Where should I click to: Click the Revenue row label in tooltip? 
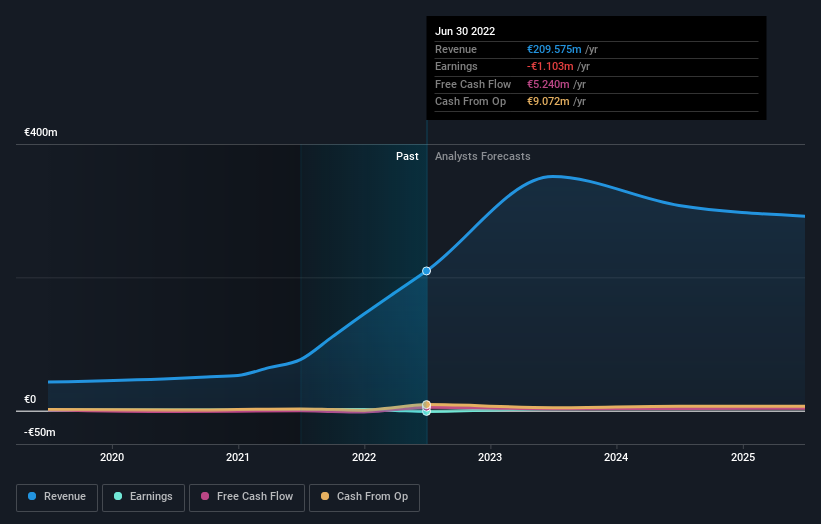(456, 49)
